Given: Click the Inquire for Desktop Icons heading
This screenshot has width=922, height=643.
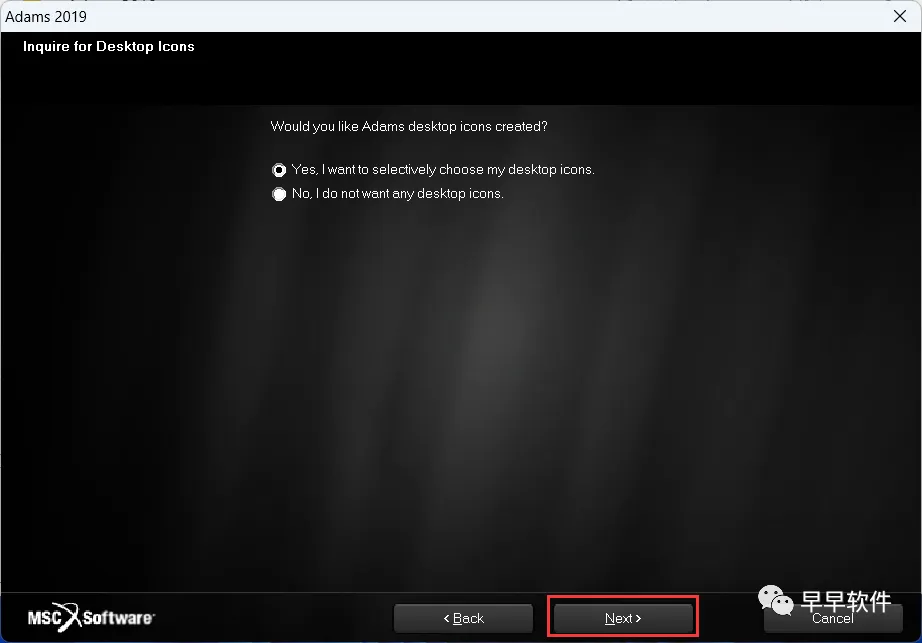Looking at the screenshot, I should (109, 46).
